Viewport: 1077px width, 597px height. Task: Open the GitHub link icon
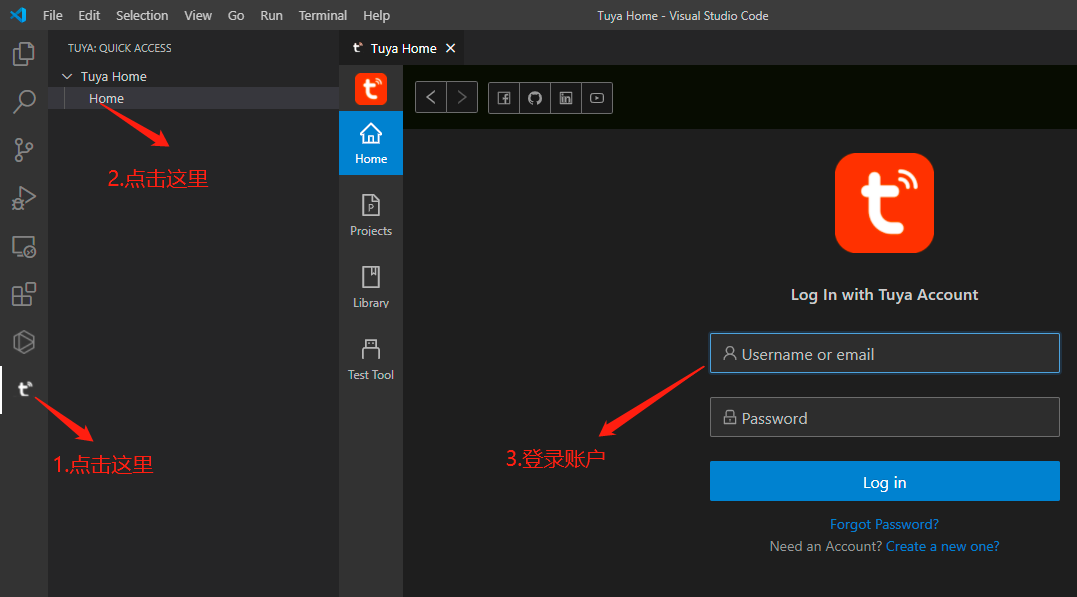[x=535, y=98]
